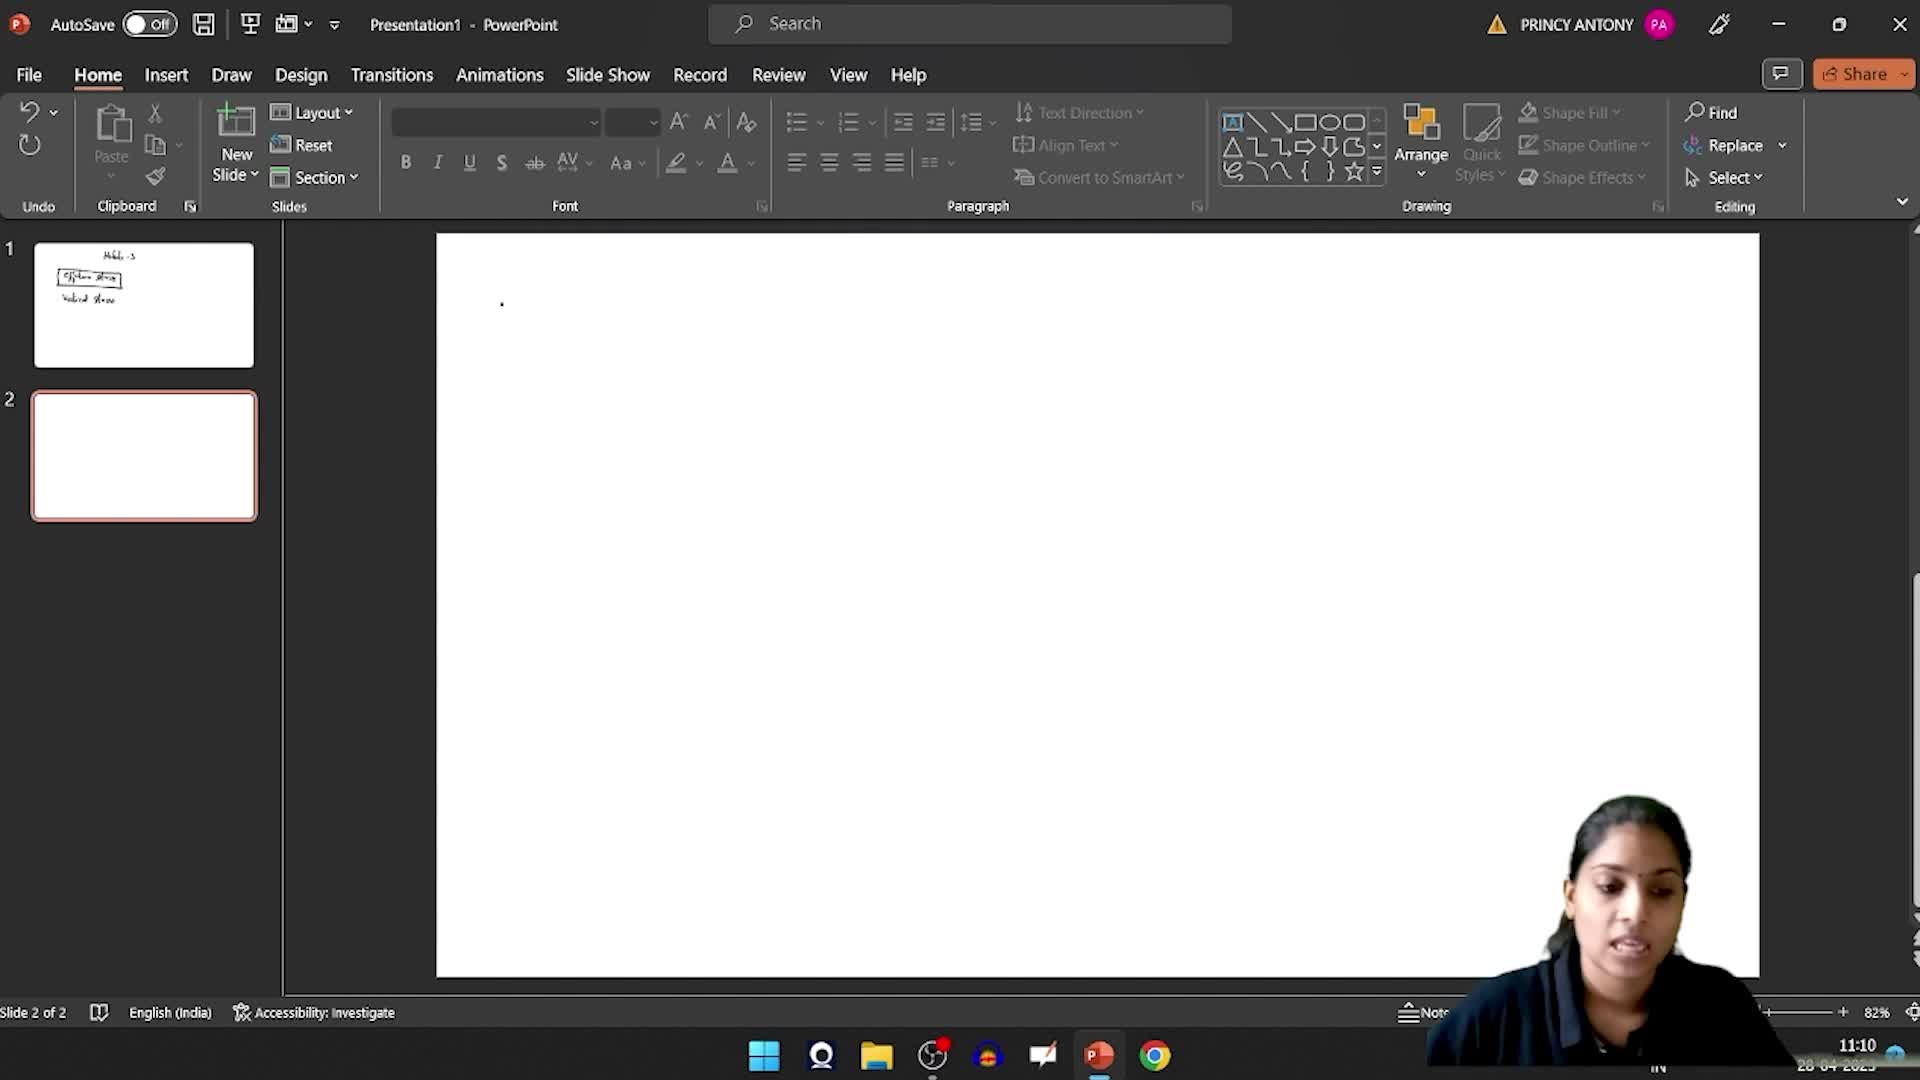Click the Format Painter brush icon
The height and width of the screenshot is (1080, 1920).
click(x=155, y=177)
